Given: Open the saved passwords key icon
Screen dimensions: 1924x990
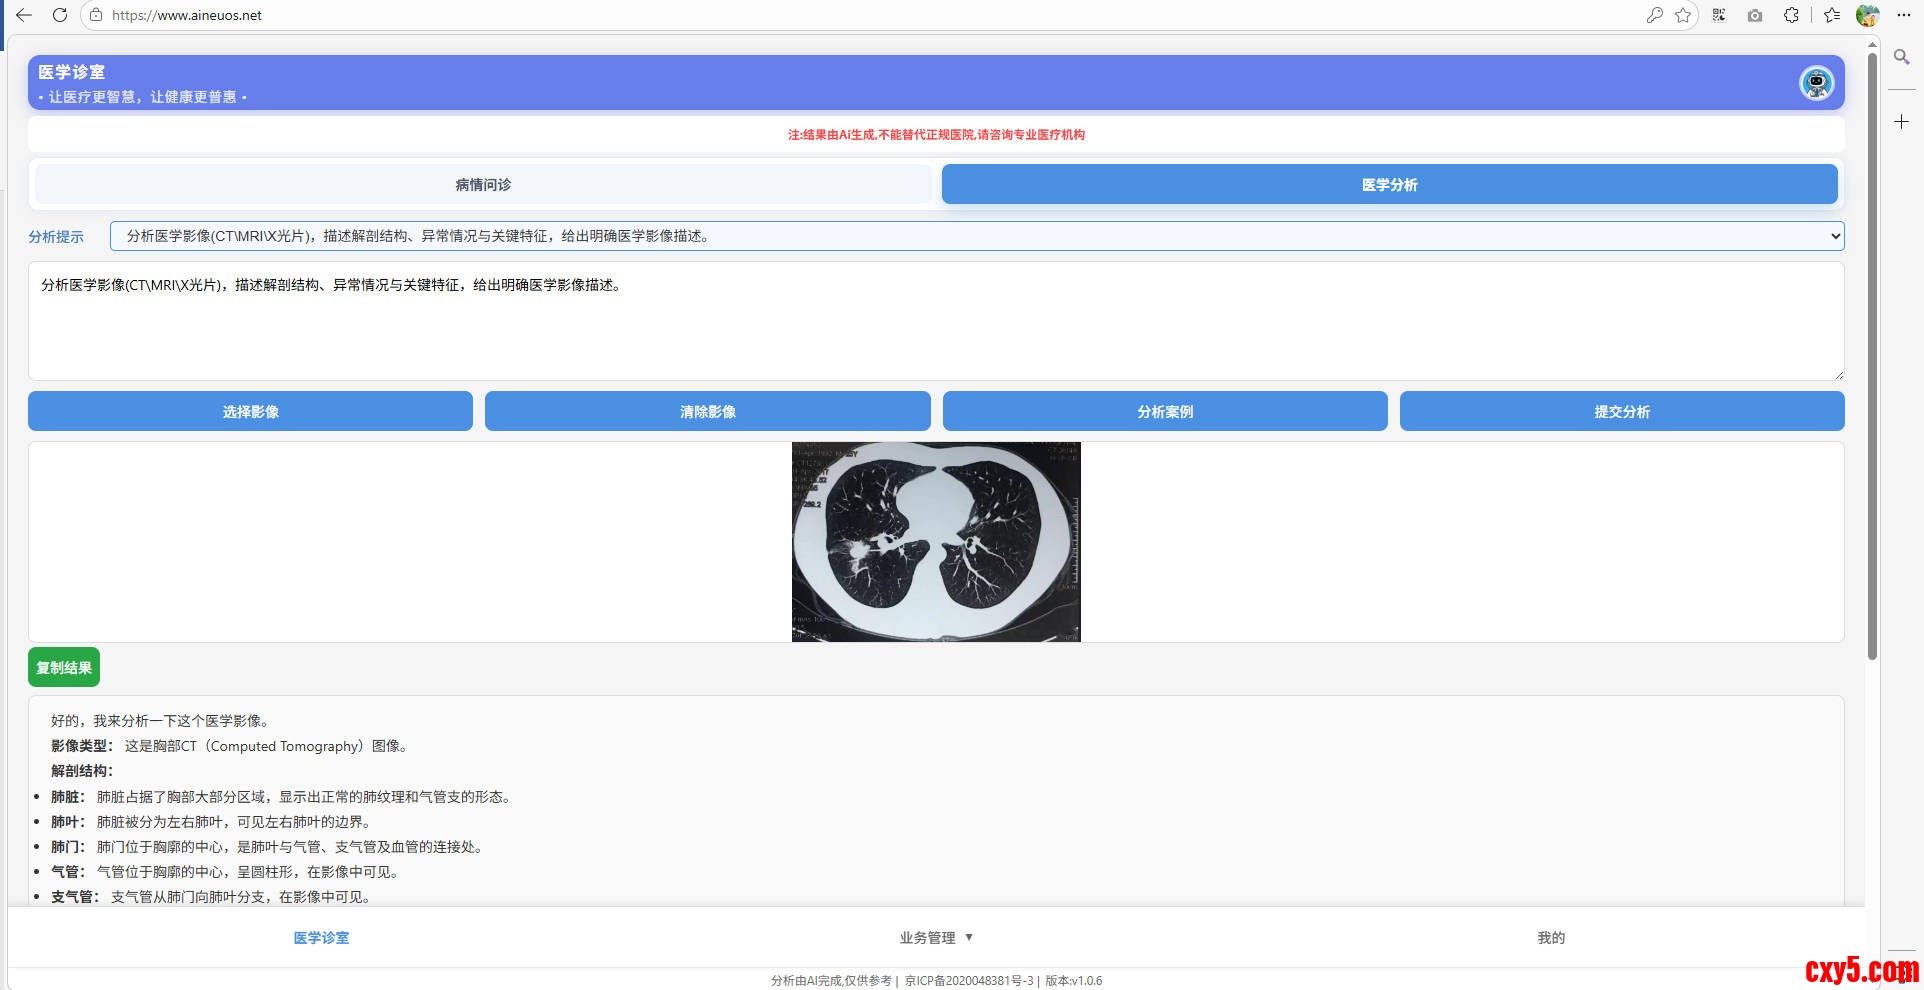Looking at the screenshot, I should (x=1654, y=15).
